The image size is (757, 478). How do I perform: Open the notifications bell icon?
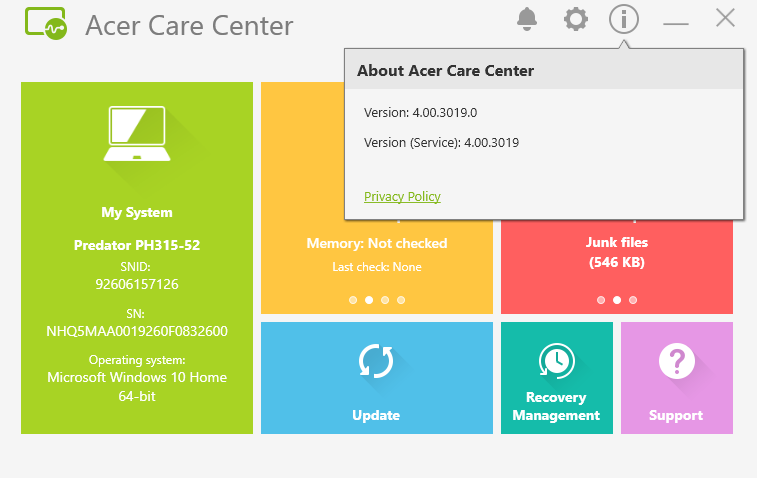click(x=527, y=19)
